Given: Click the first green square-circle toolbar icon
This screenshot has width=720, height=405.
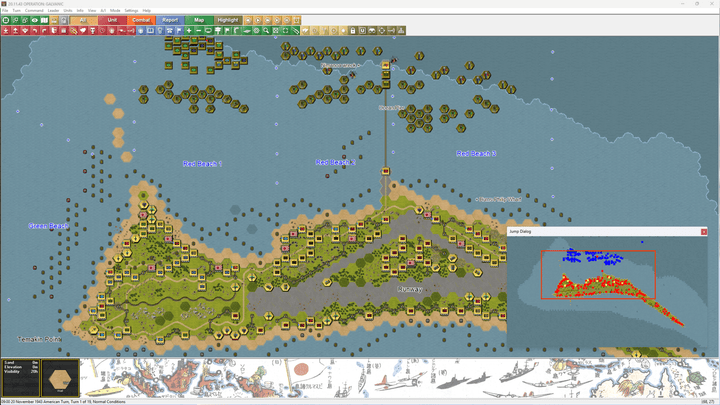Looking at the screenshot, I should tap(6, 20).
